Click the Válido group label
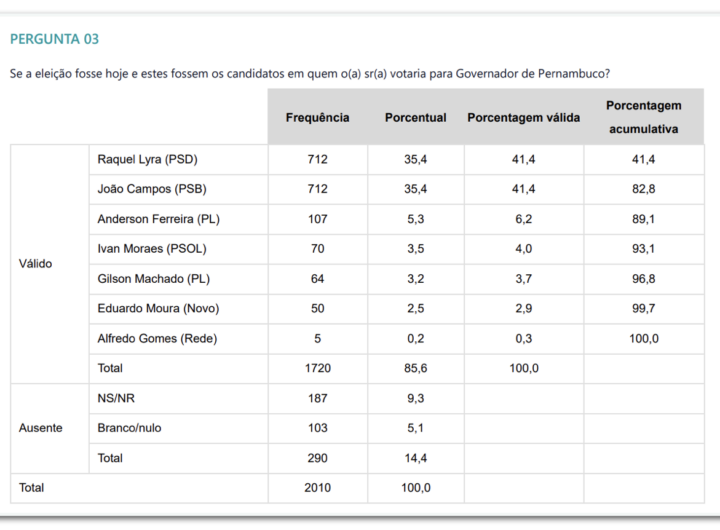 36,264
